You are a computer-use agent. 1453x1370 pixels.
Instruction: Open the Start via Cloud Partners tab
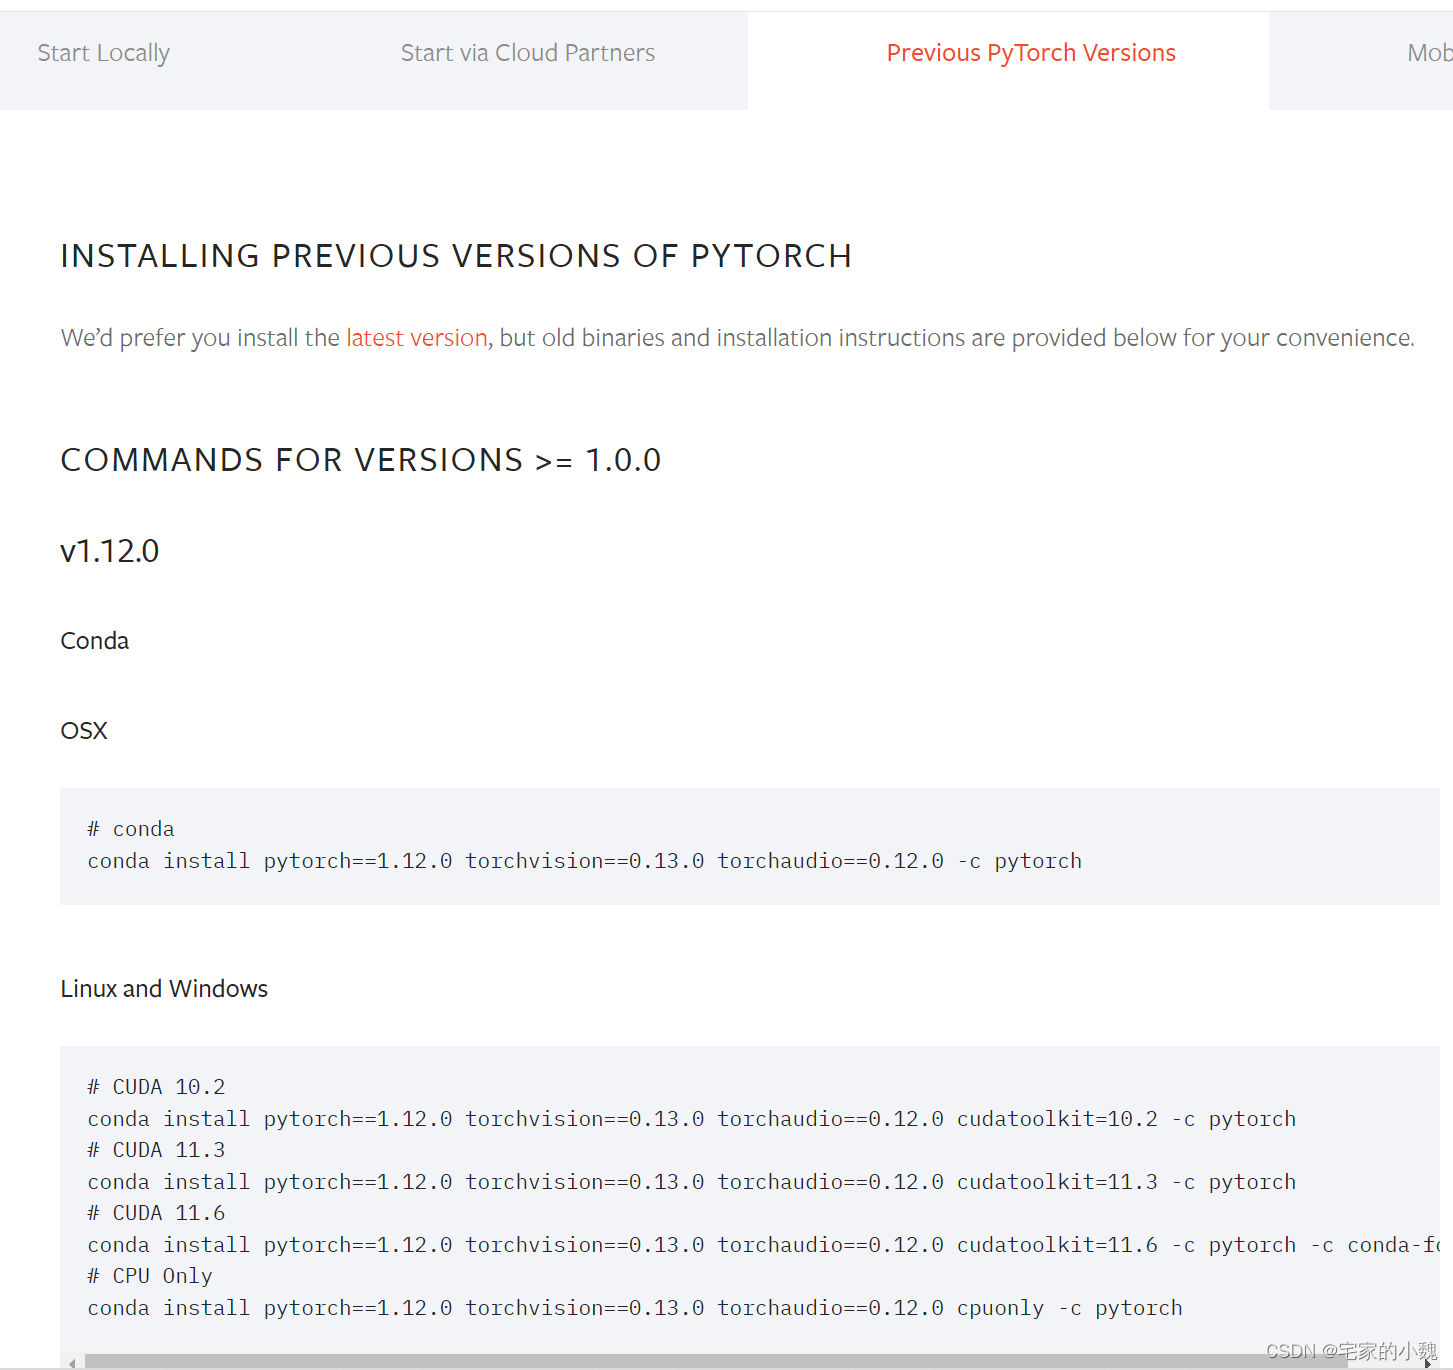pos(528,53)
